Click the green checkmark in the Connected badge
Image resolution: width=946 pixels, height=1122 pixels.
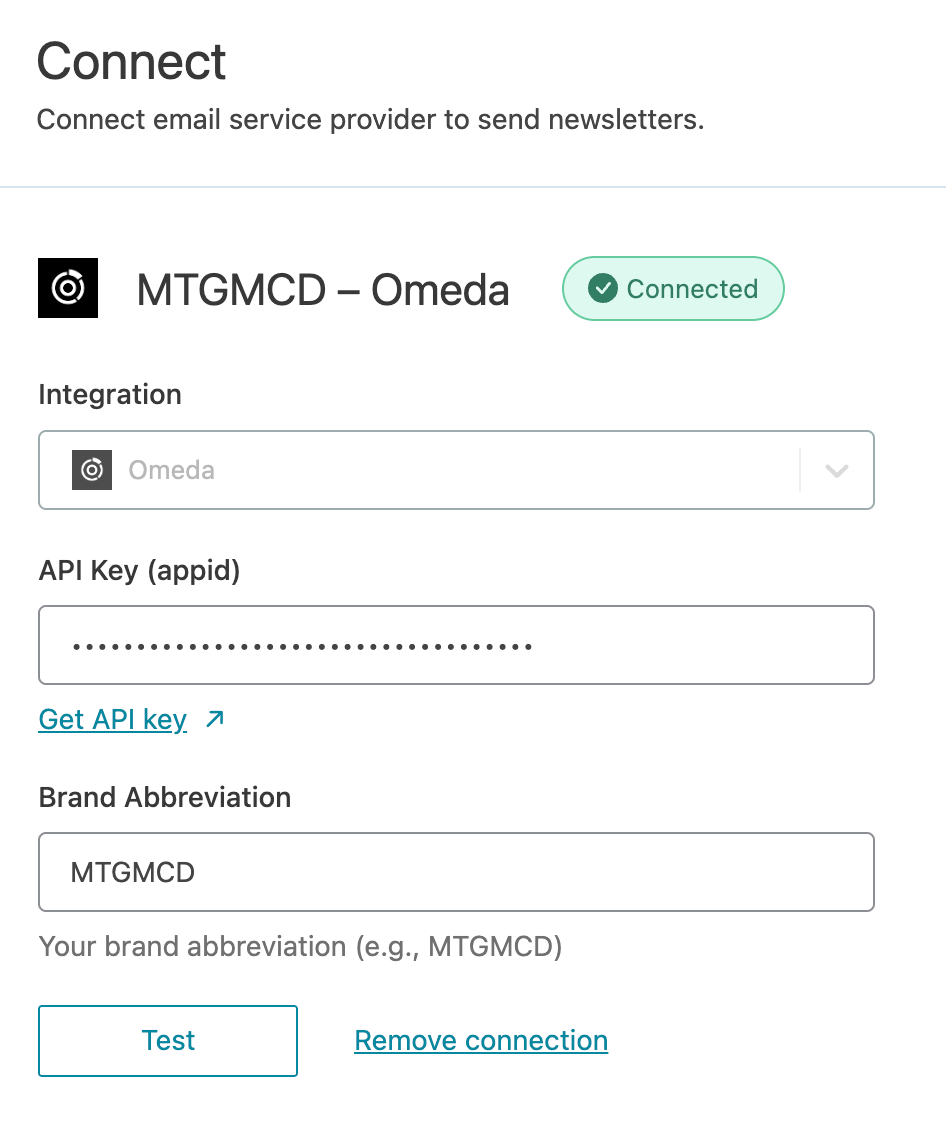pos(602,289)
